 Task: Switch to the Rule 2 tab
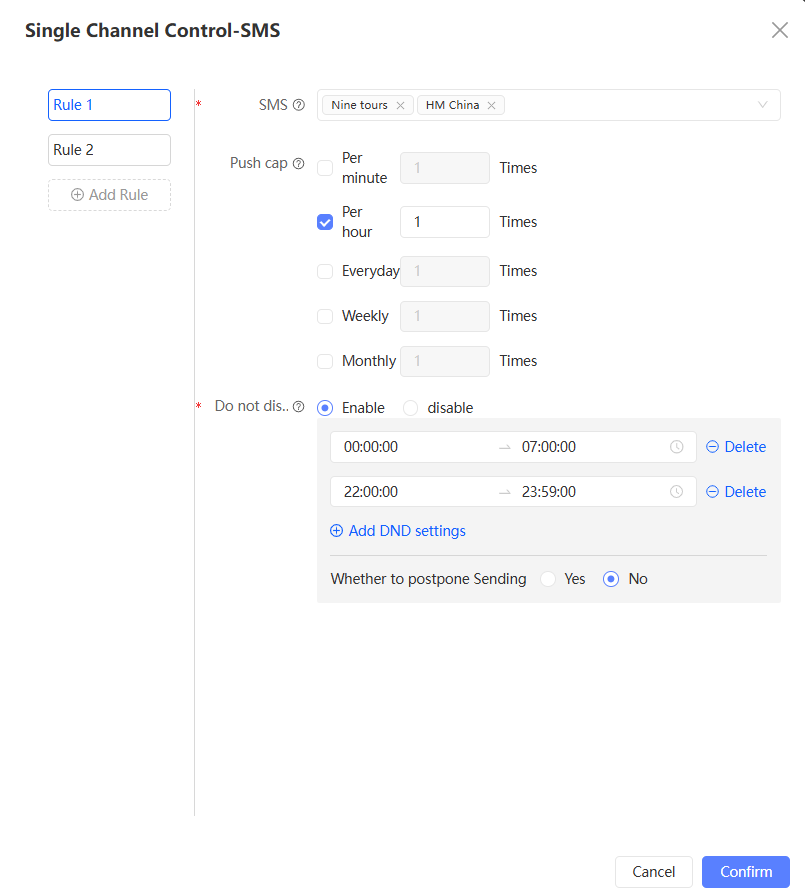(x=109, y=150)
